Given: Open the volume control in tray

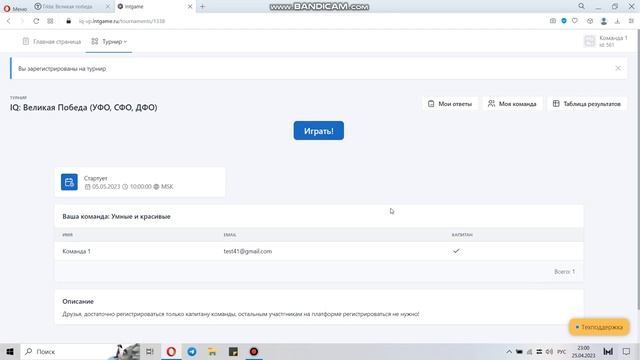Looking at the screenshot, I should [x=549, y=351].
